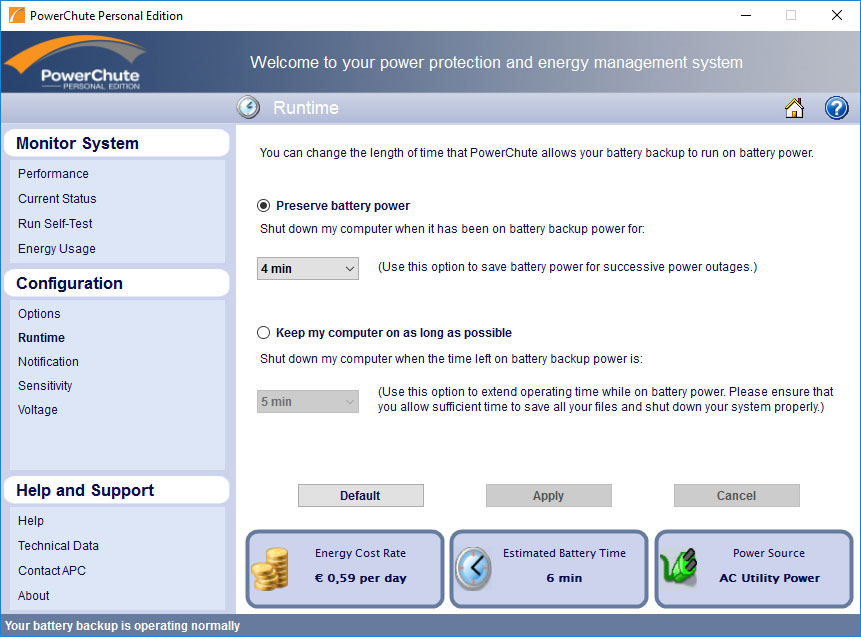The height and width of the screenshot is (637, 861).
Task: Click the Runtime clock icon in header
Action: 248,107
